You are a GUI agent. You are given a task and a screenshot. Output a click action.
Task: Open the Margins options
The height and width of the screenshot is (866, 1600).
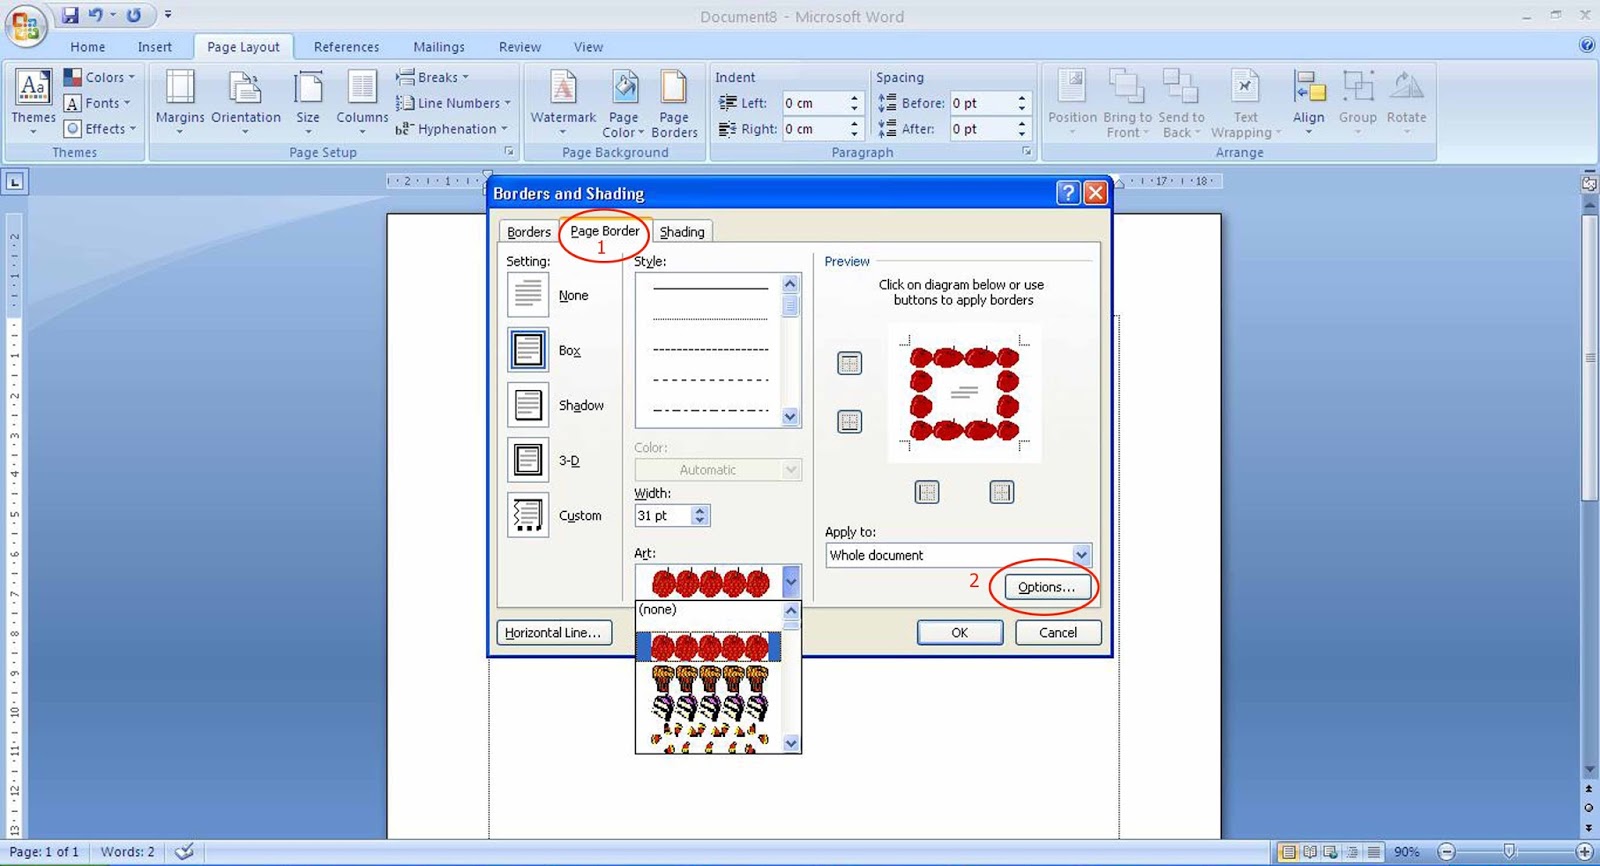(x=180, y=102)
